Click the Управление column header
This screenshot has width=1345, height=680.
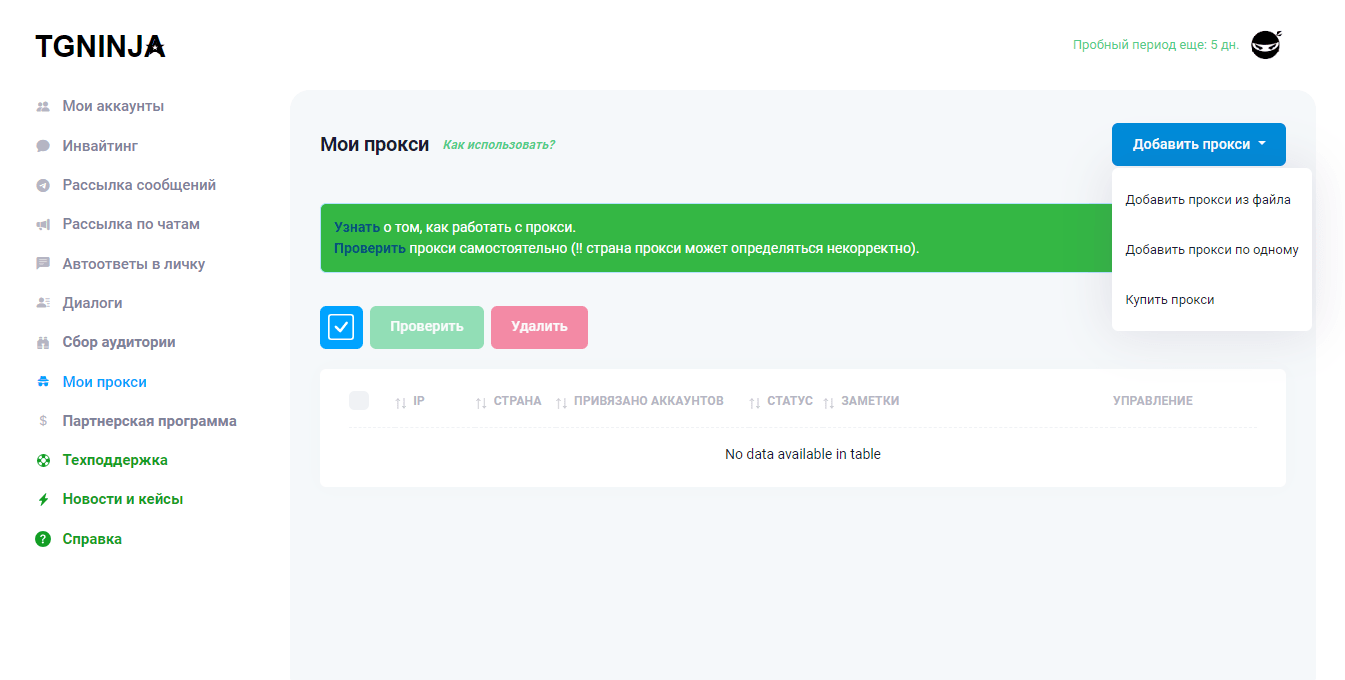(1153, 401)
